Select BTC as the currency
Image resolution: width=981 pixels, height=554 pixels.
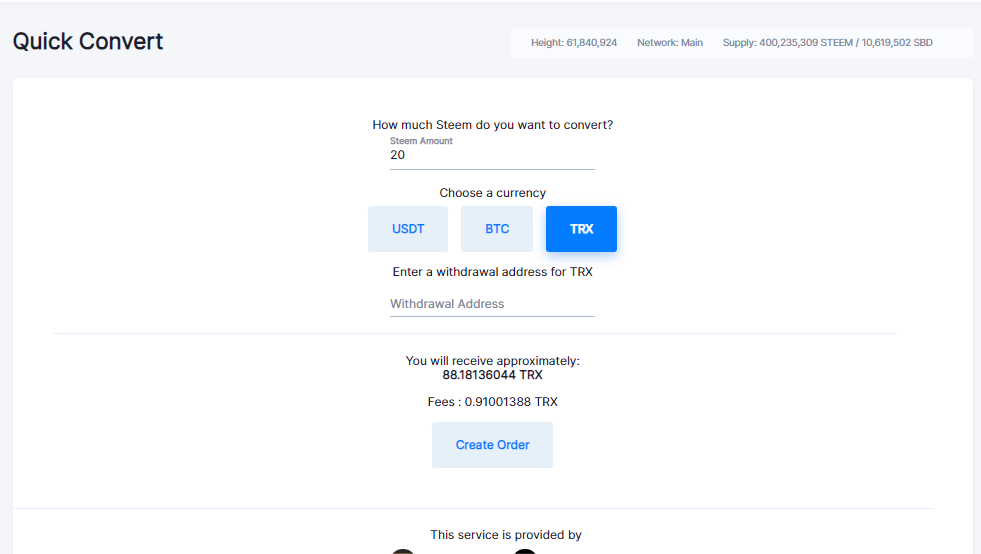pos(497,229)
